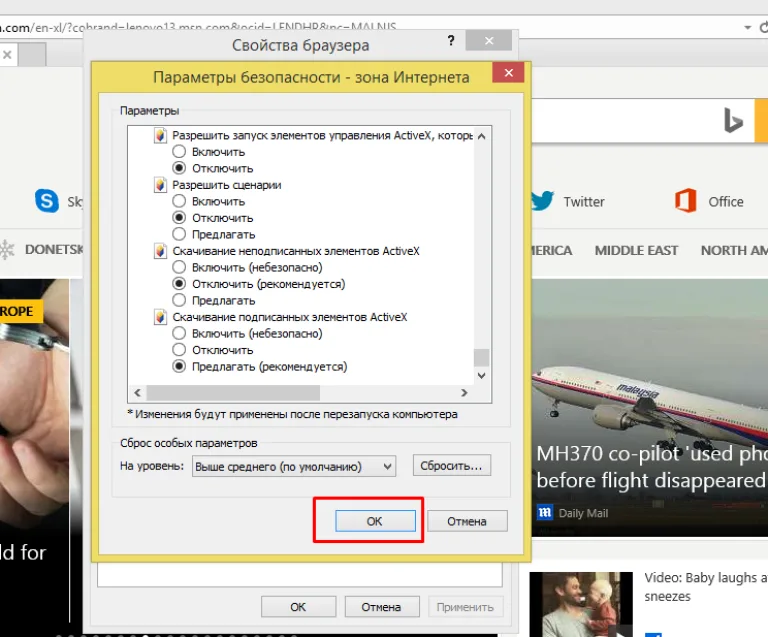Open the MH370 co-pilot headline
This screenshot has width=768, height=637.
(x=652, y=467)
